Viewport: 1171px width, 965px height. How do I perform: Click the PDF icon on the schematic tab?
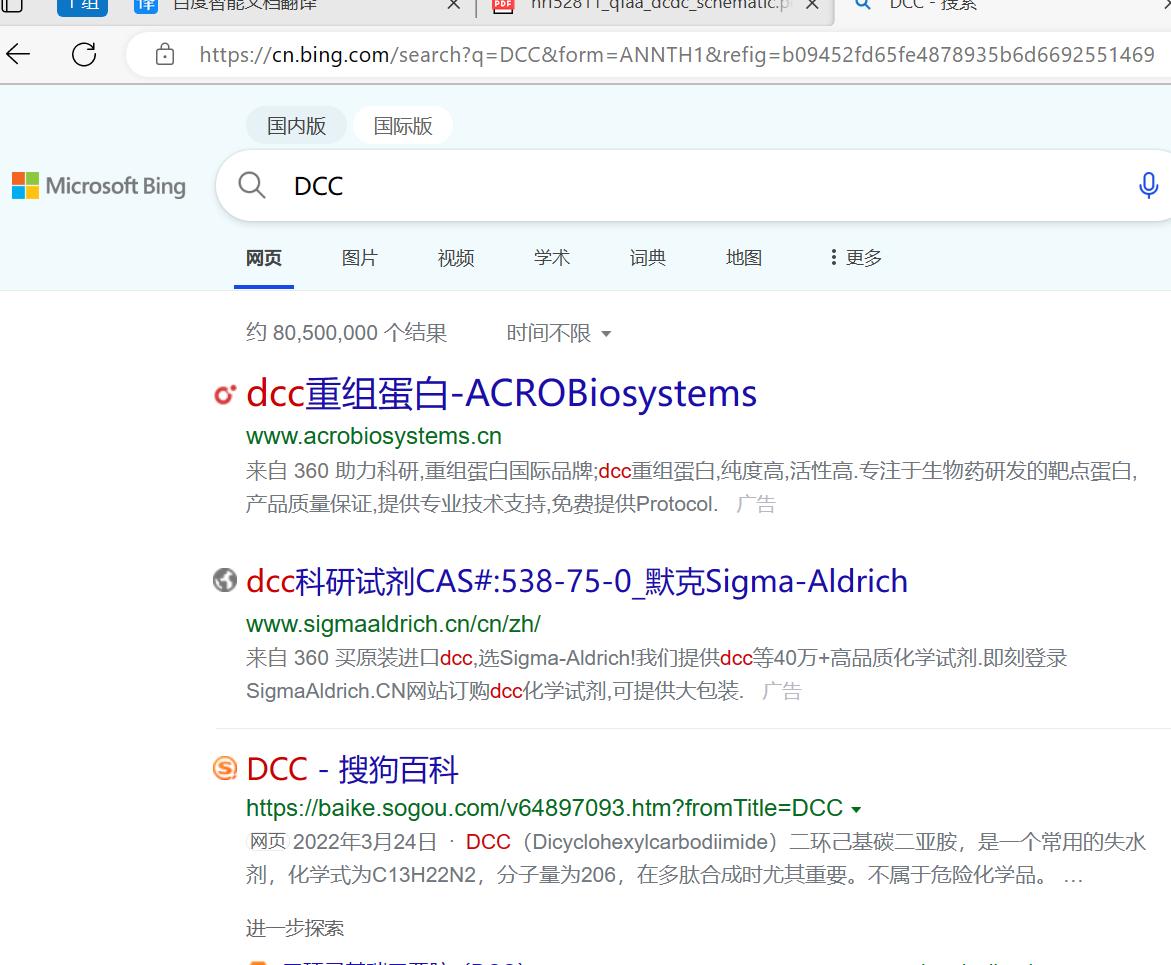(503, 5)
